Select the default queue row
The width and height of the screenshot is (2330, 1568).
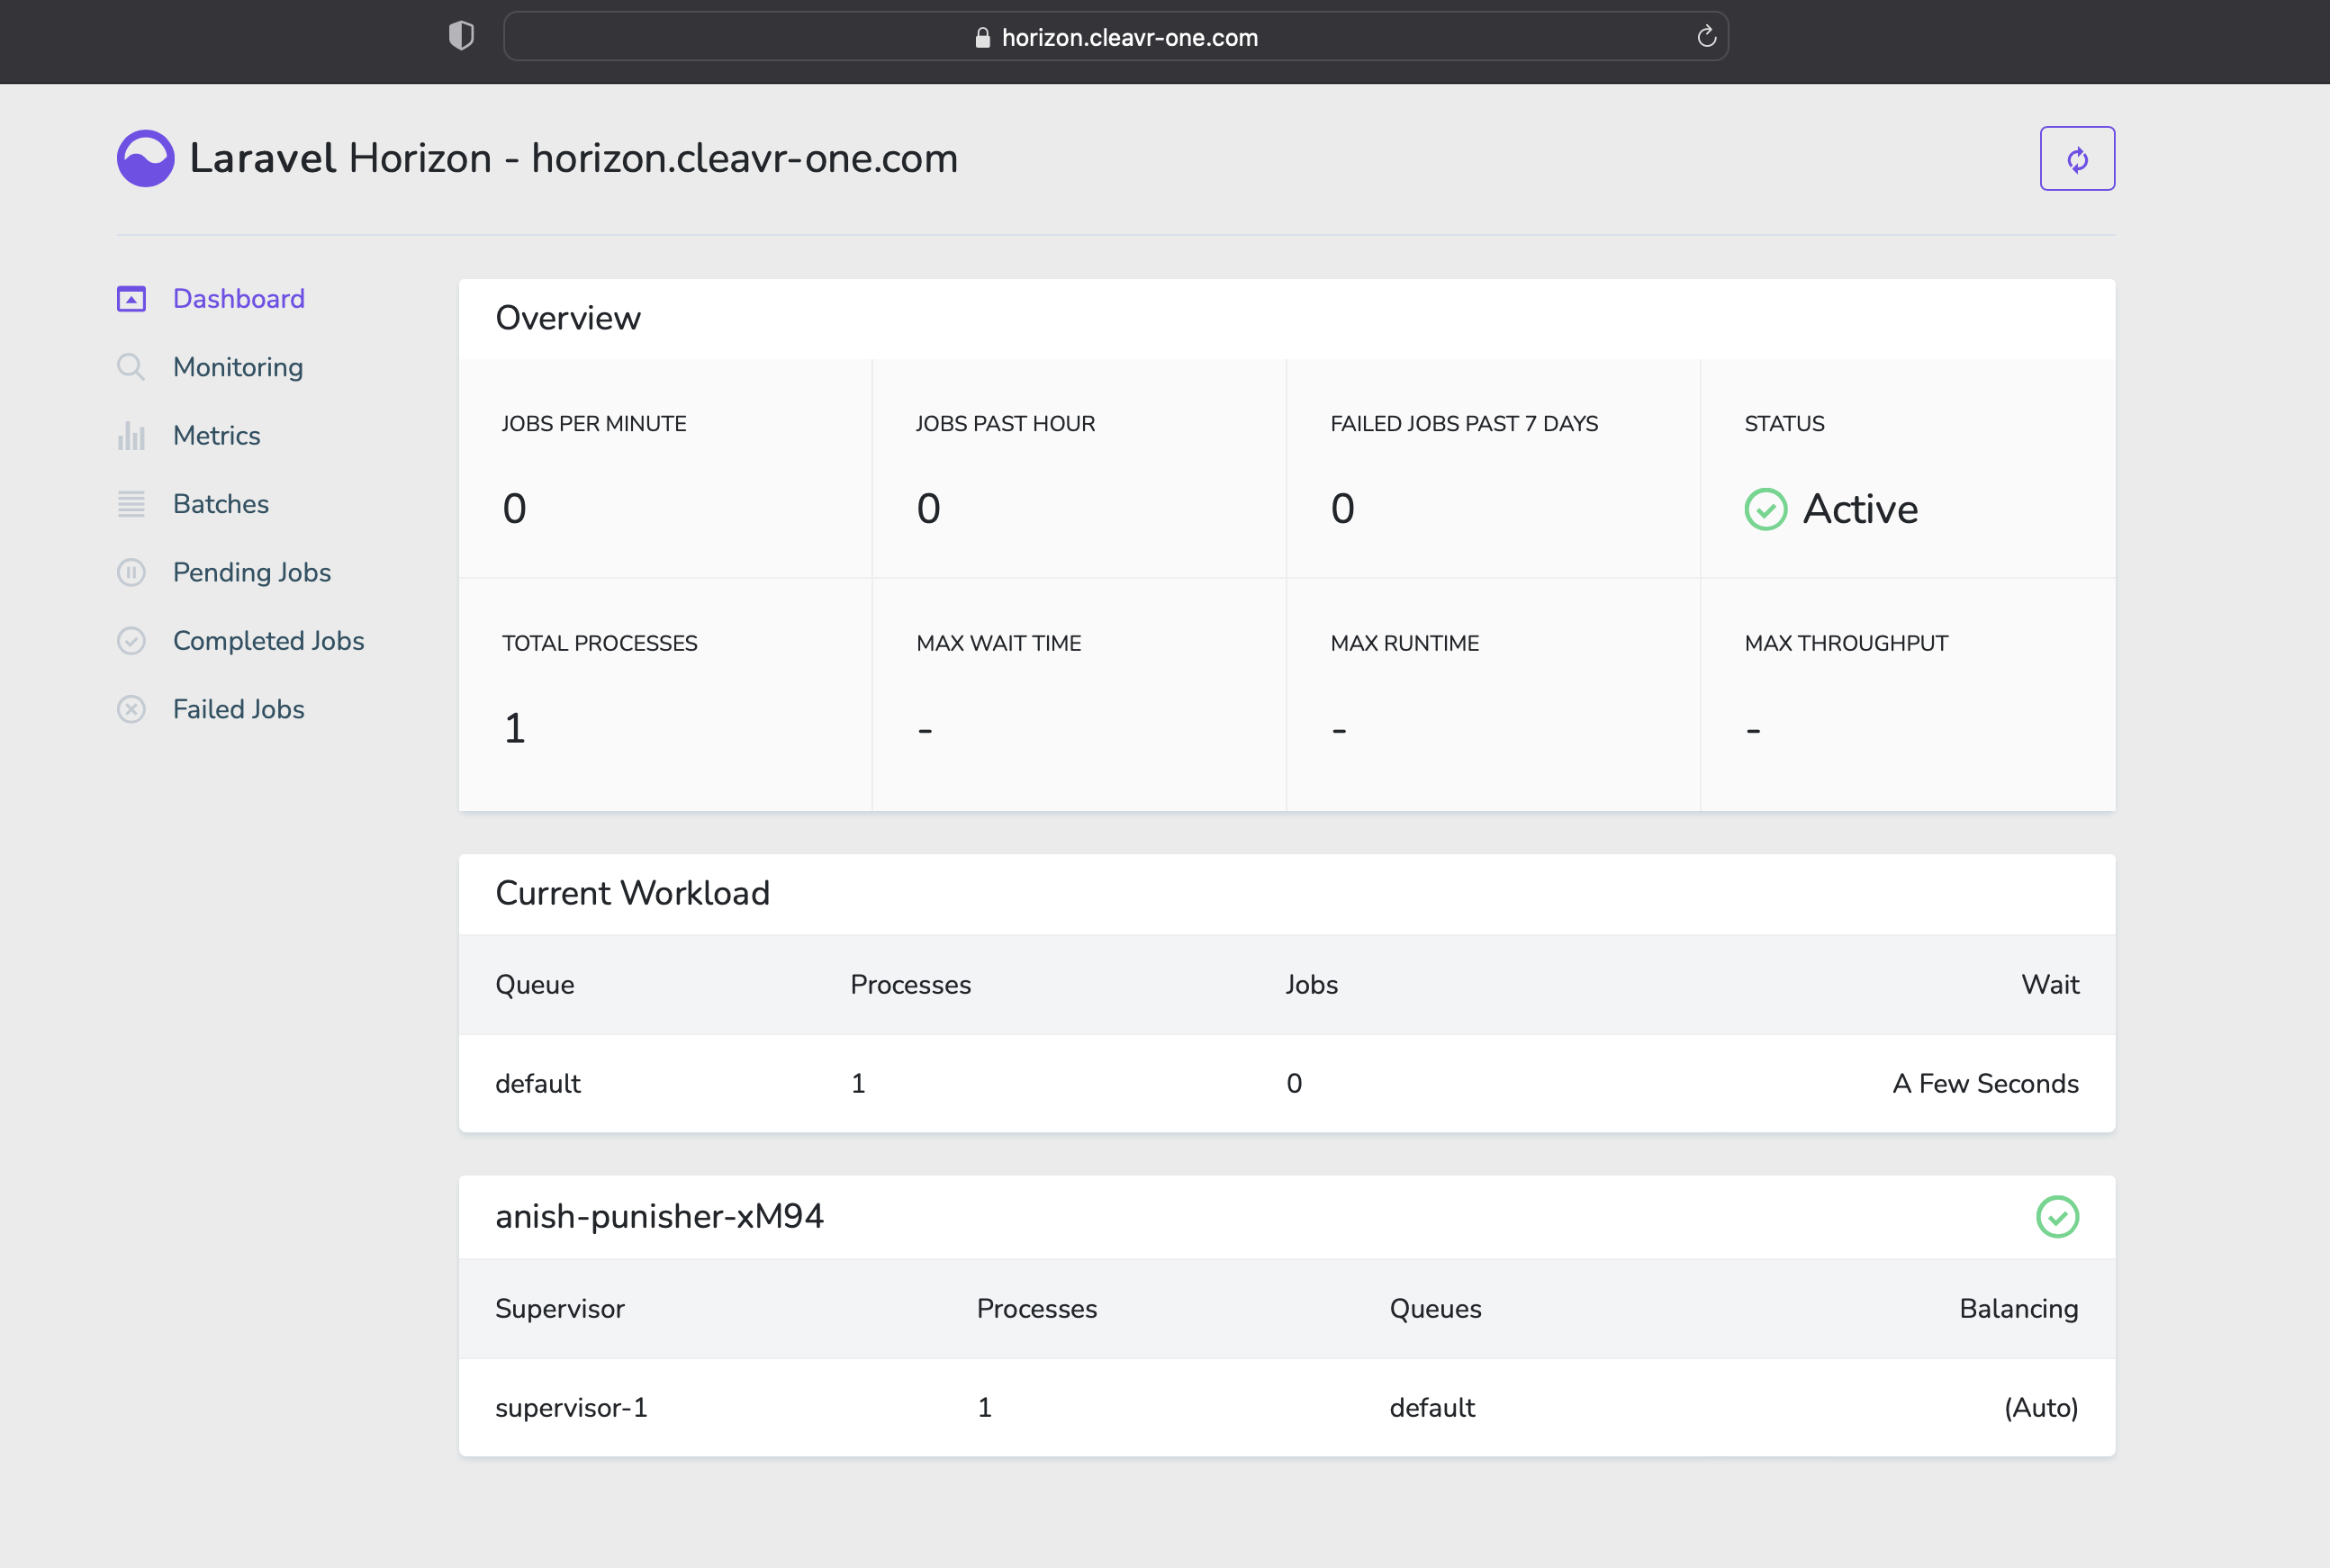[1287, 1085]
